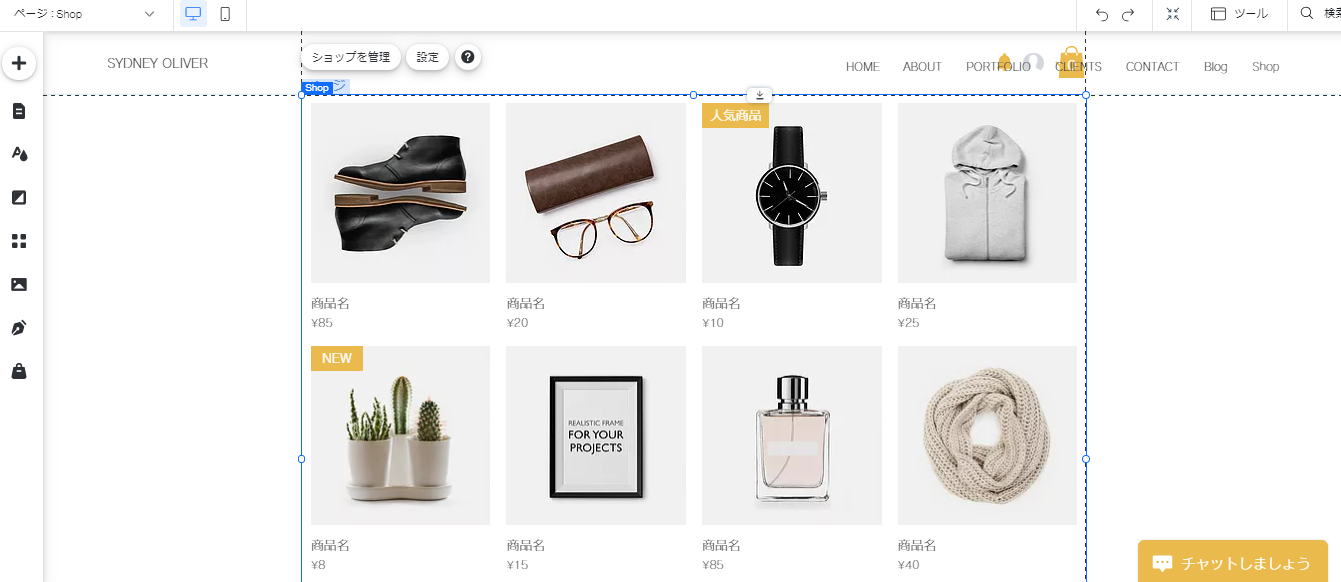1341x582 pixels.
Task: Open the Blog pen icon in the sidebar
Action: (19, 328)
